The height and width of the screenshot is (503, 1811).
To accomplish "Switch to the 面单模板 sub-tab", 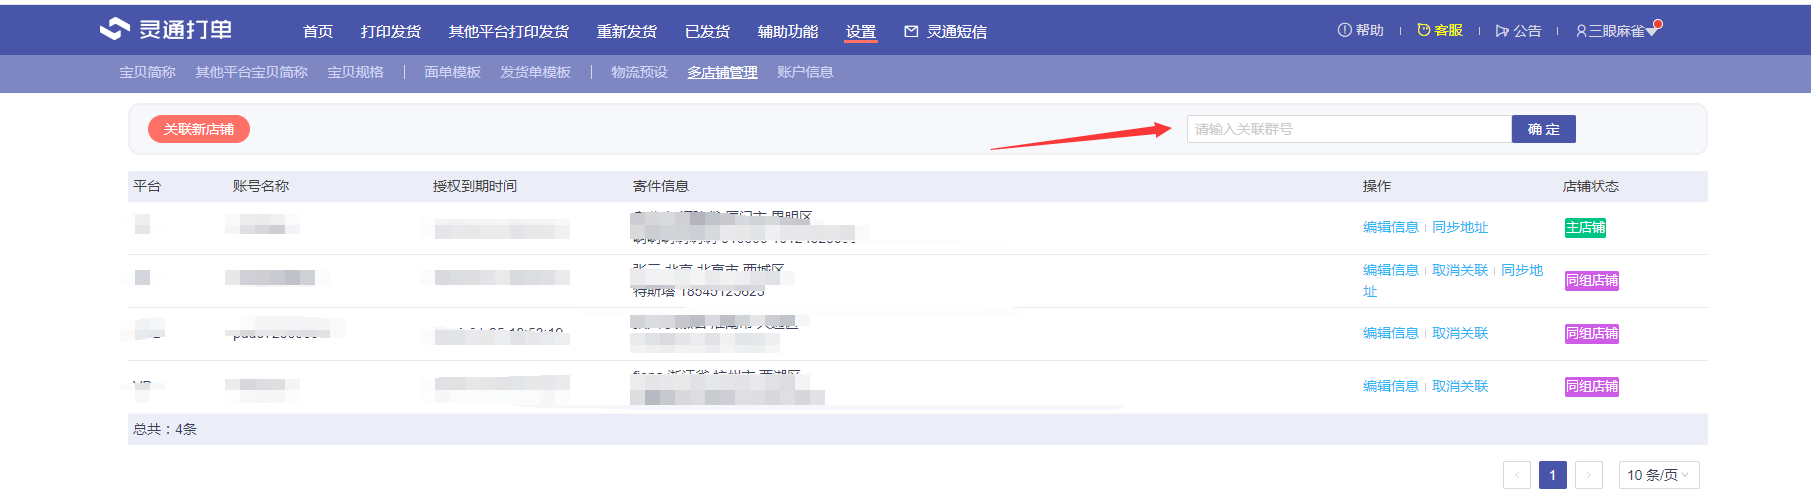I will 452,72.
